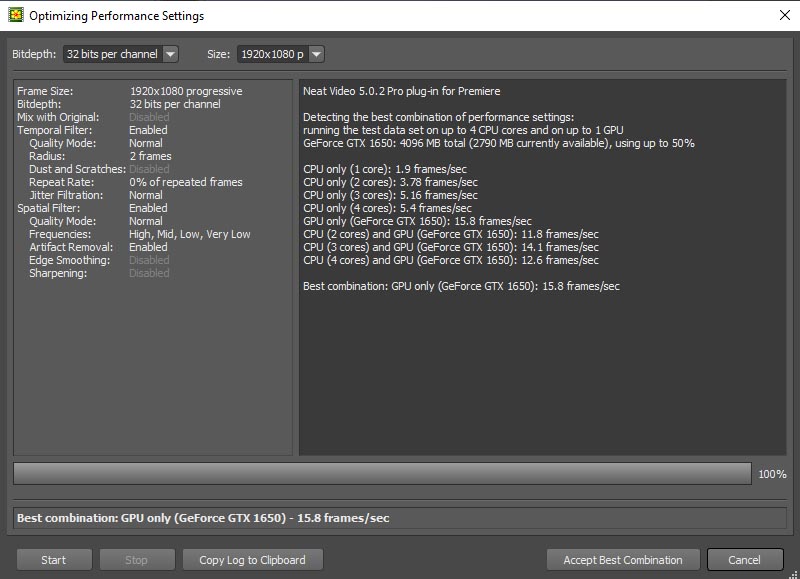Click the Start button
The width and height of the screenshot is (800, 579).
(54, 560)
